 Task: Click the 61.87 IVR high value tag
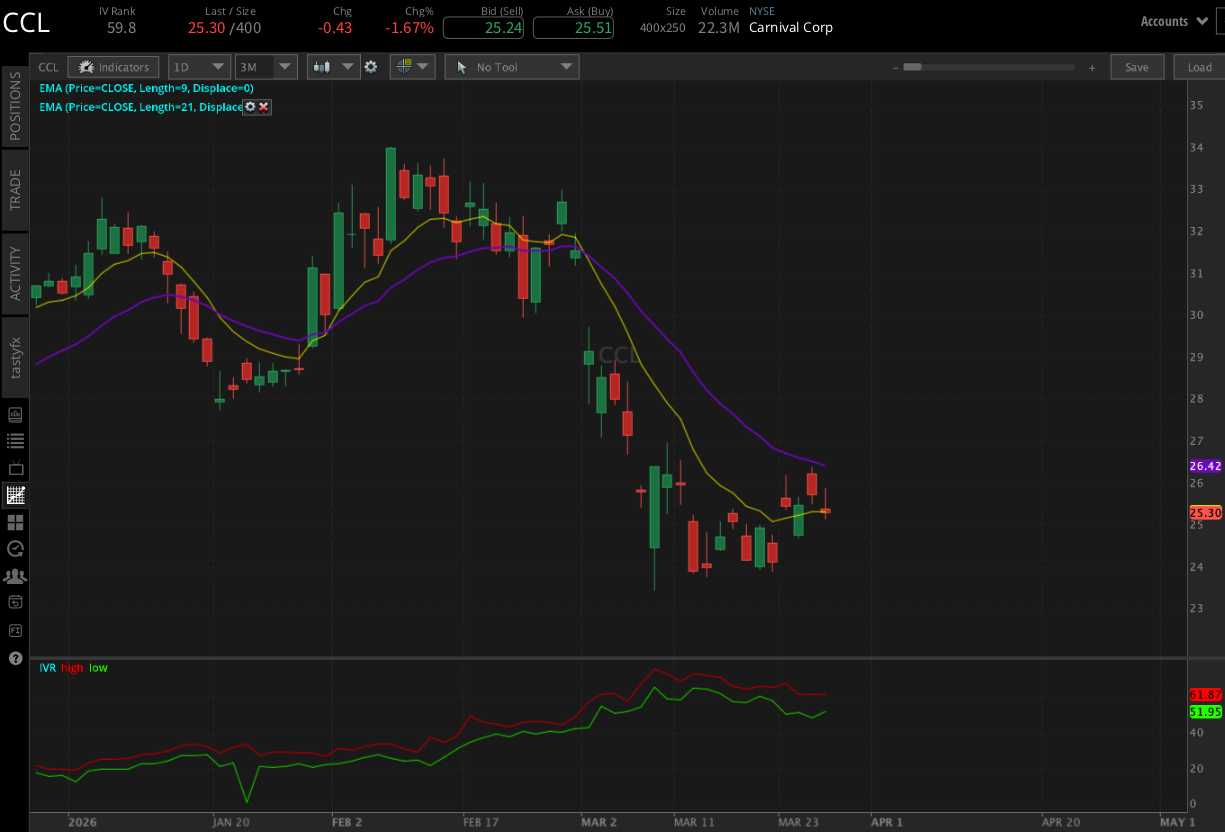[x=1205, y=694]
